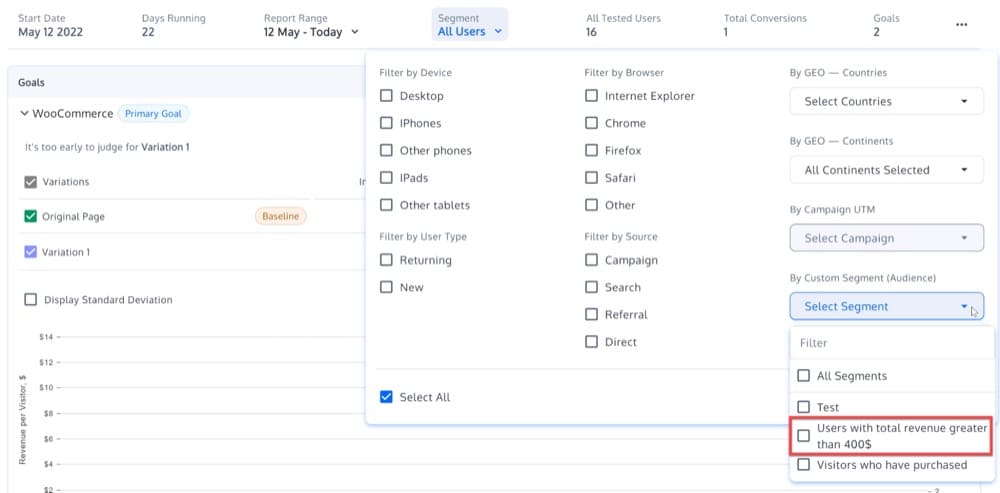Expand the Select Countries dropdown
1000x493 pixels.
click(x=886, y=101)
